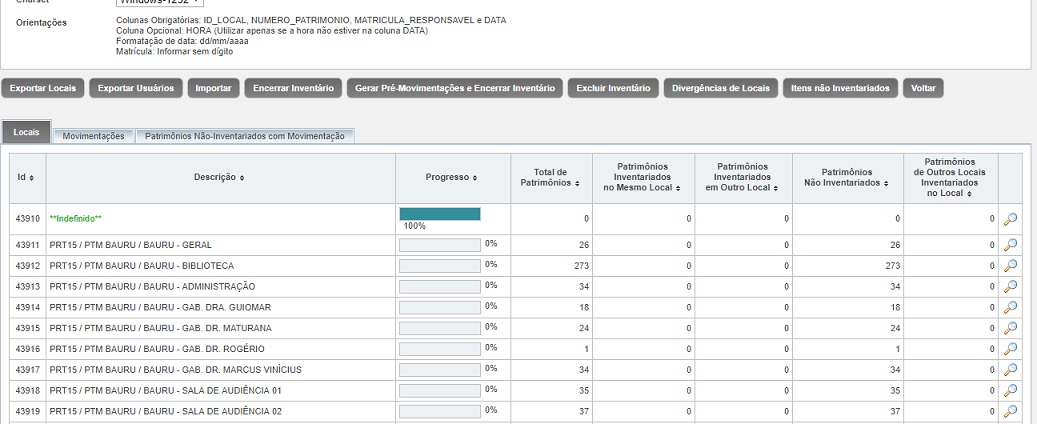The height and width of the screenshot is (424, 1037).
Task: Open magnifier icon for row 43910 Indefinido
Action: click(1010, 219)
